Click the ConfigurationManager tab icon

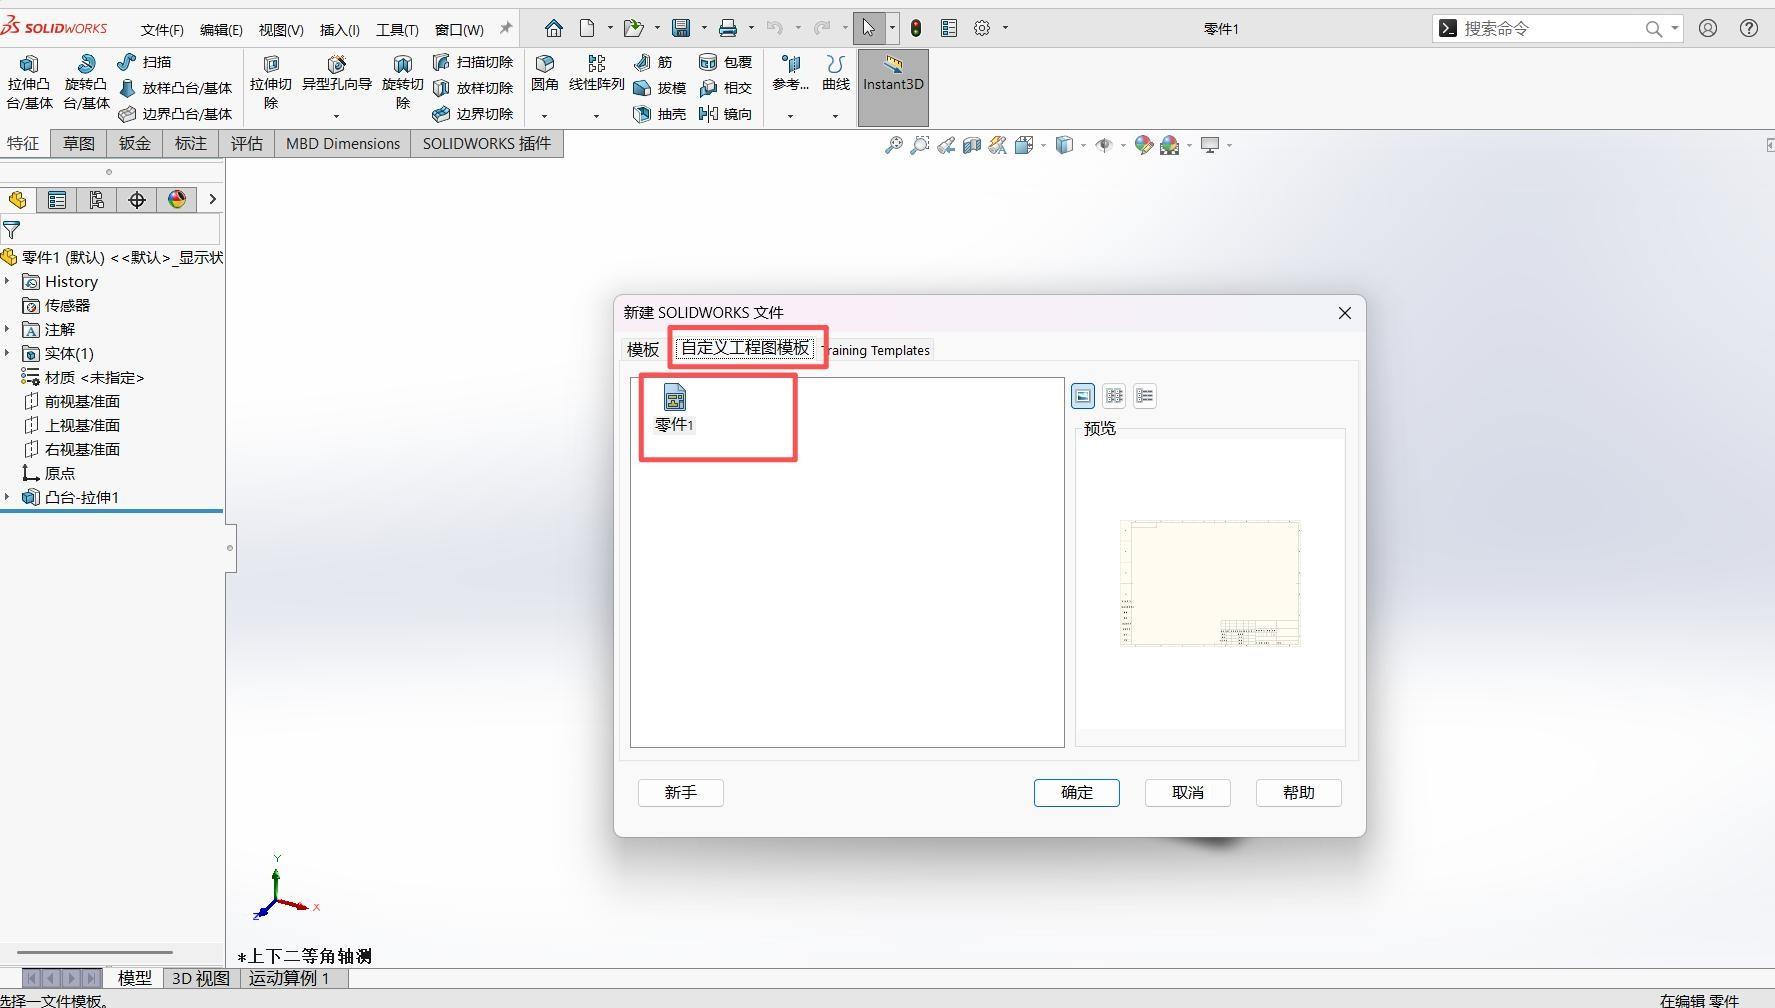point(97,200)
